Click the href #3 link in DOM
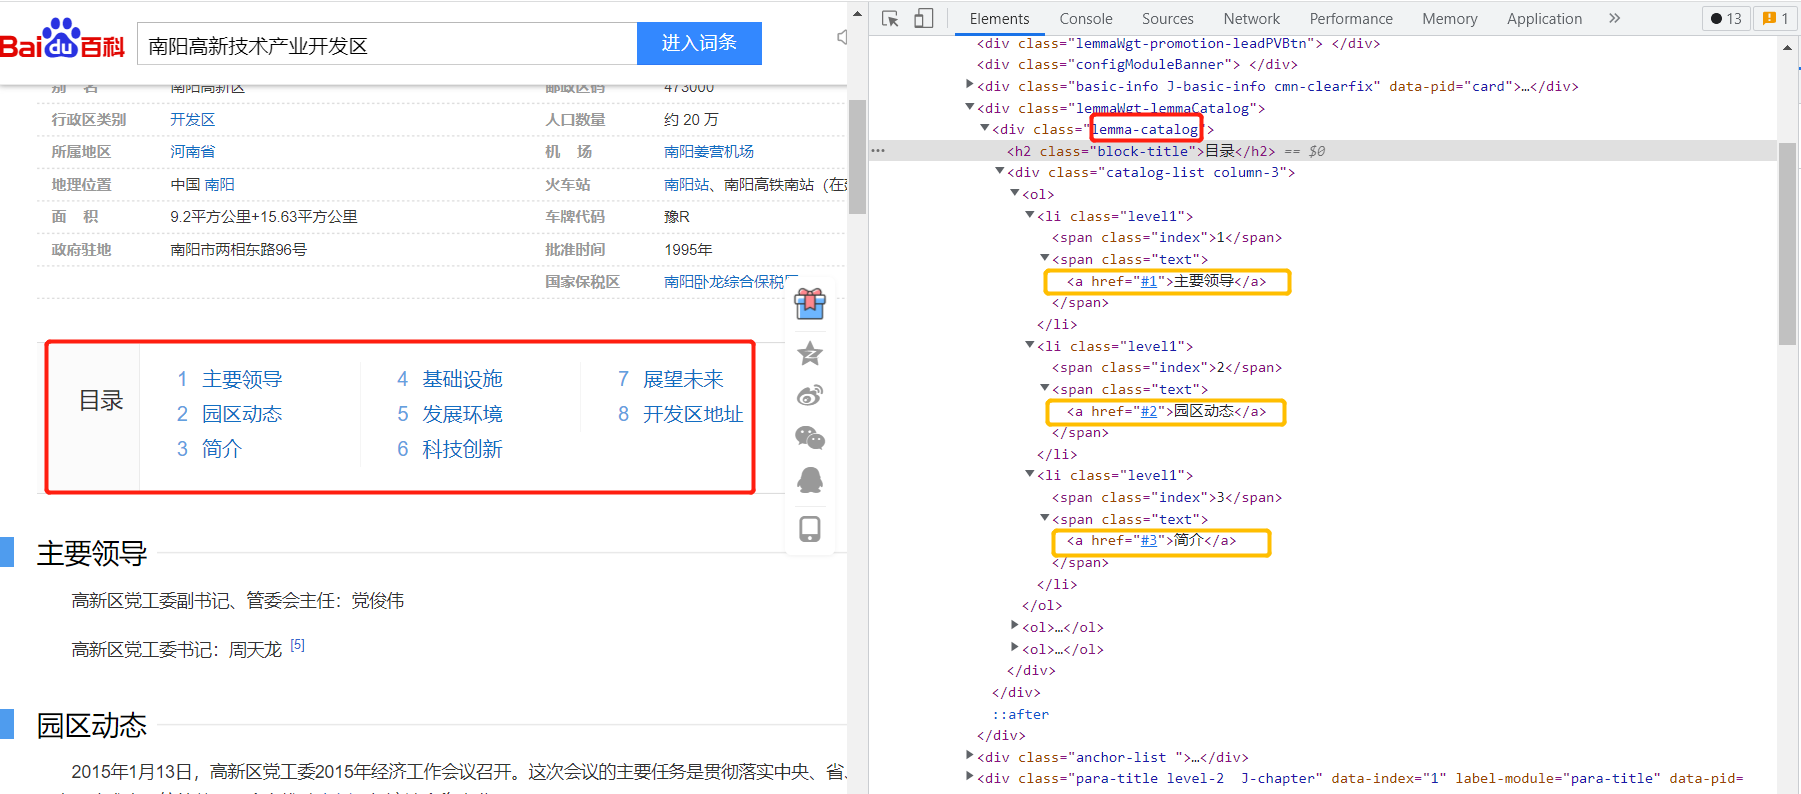1801x794 pixels. tap(1149, 541)
